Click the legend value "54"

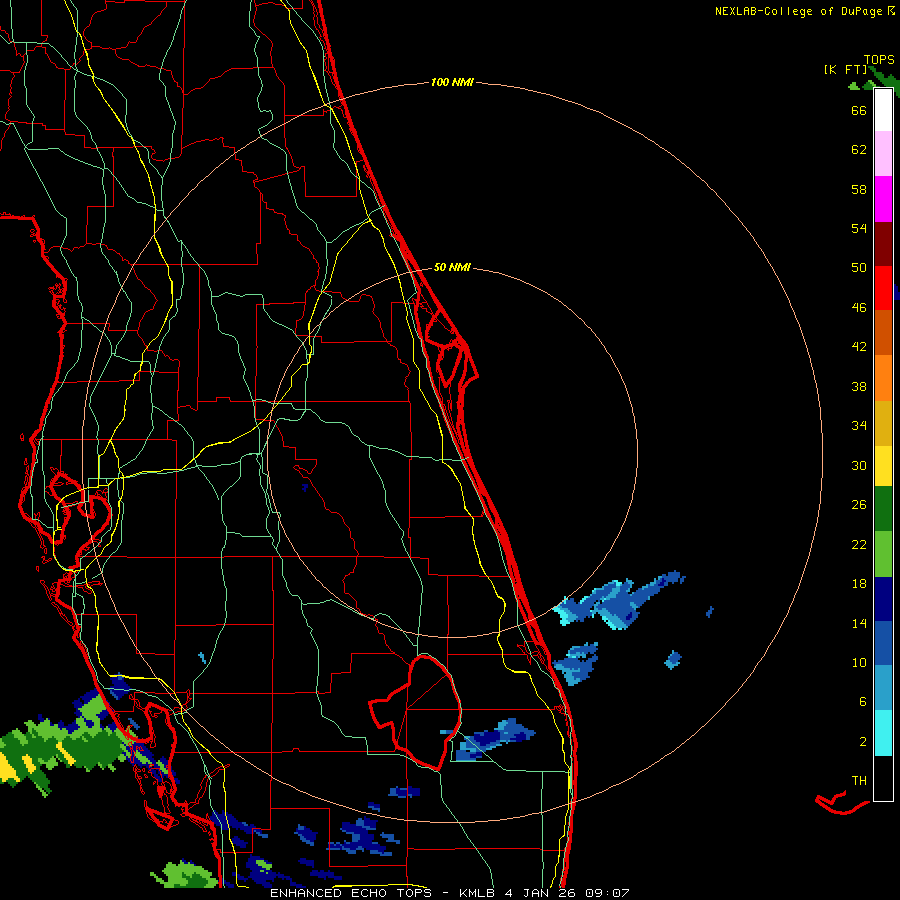[859, 228]
